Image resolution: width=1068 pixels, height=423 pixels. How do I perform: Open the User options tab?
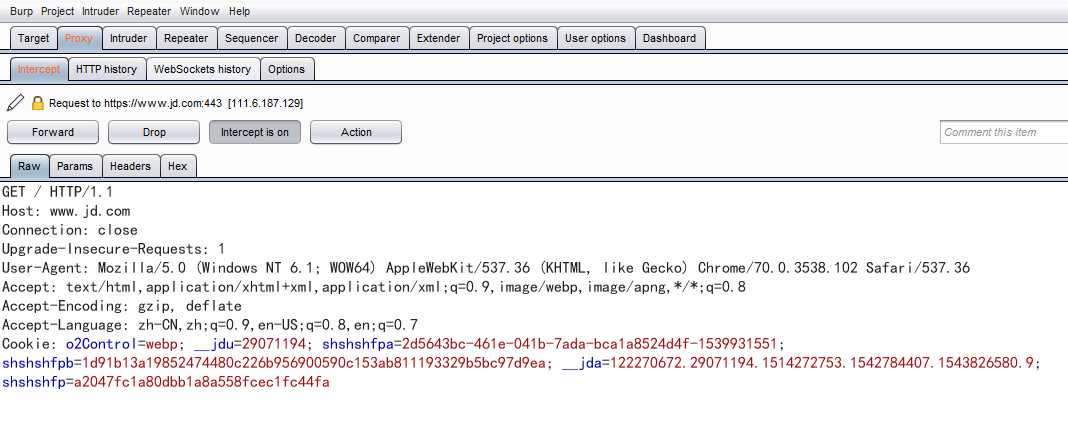[595, 38]
